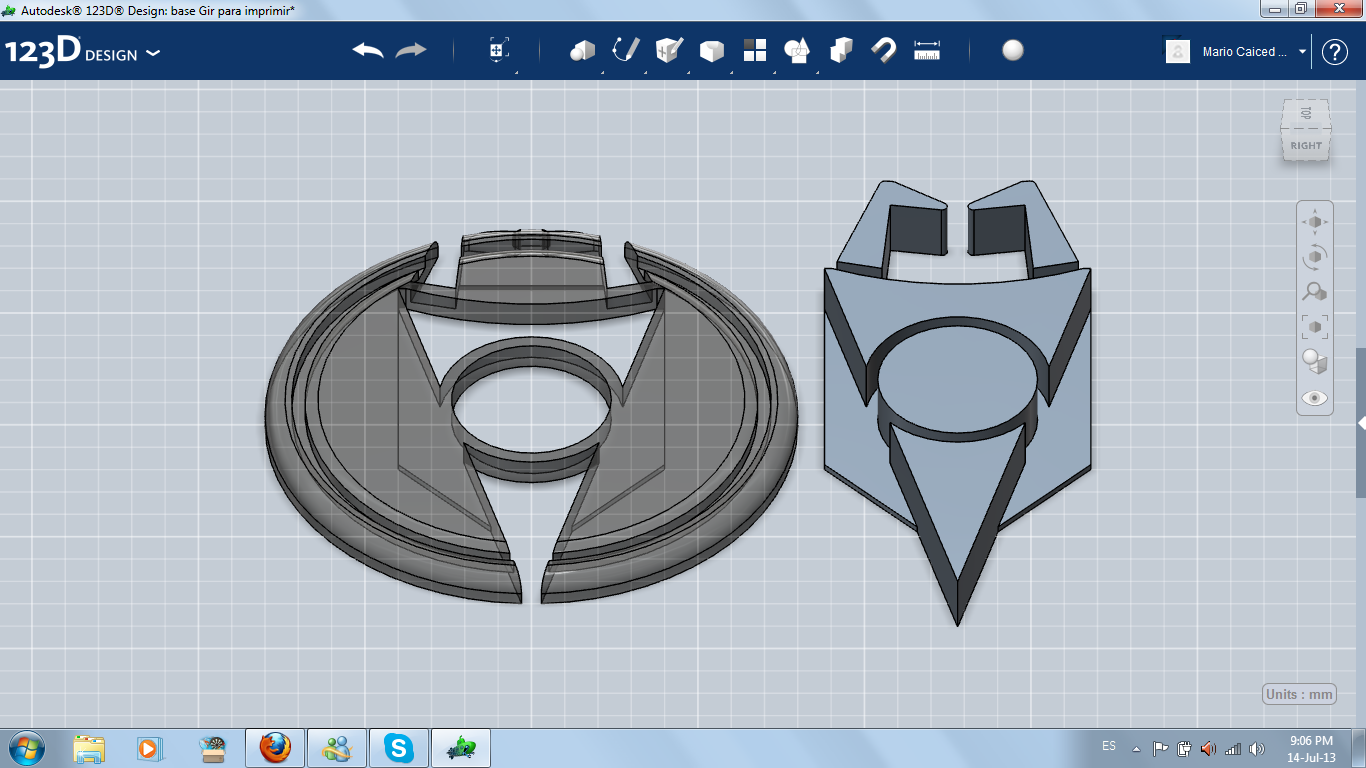Open the Sketch tool
Image resolution: width=1366 pixels, height=768 pixels.
[625, 51]
